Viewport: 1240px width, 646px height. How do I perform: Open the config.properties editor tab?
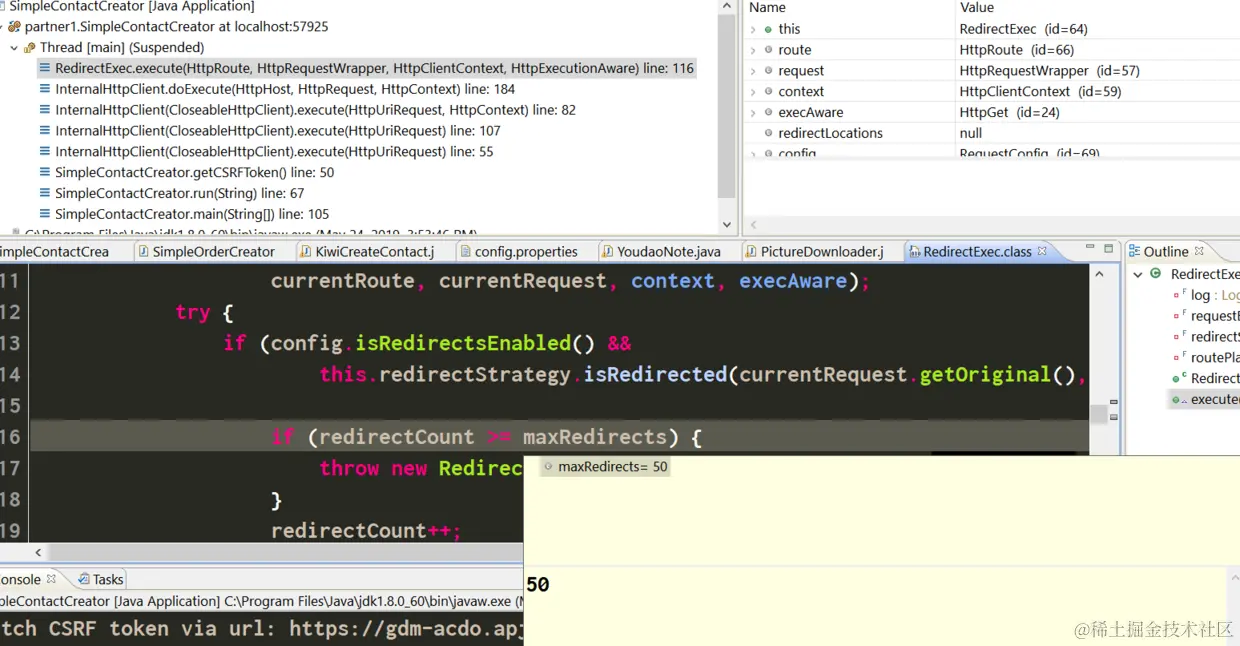click(x=517, y=252)
